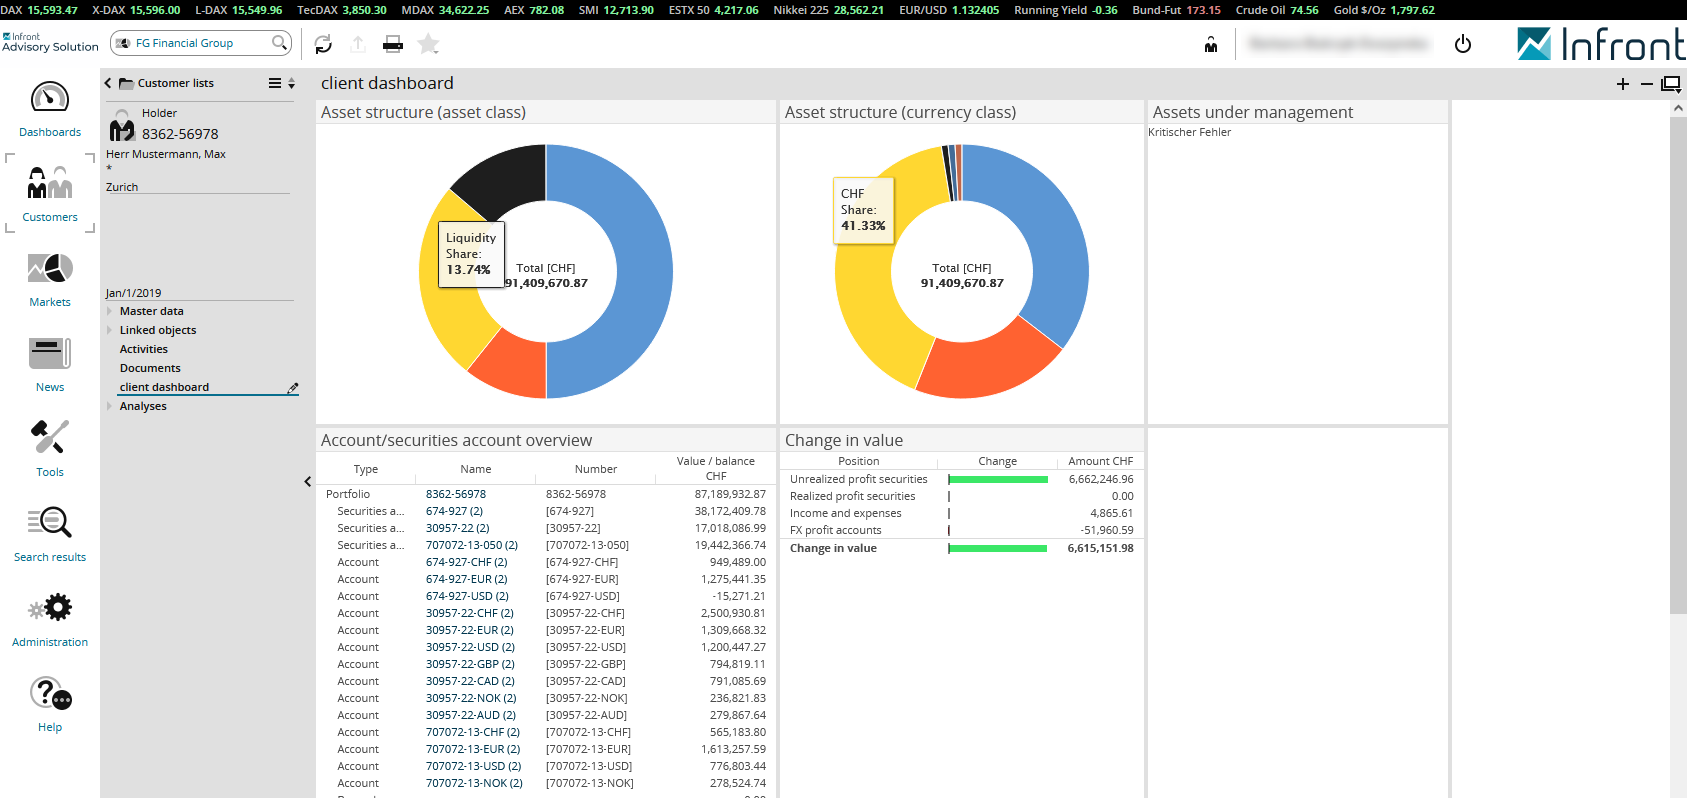Open the Dashboards section

click(x=50, y=110)
